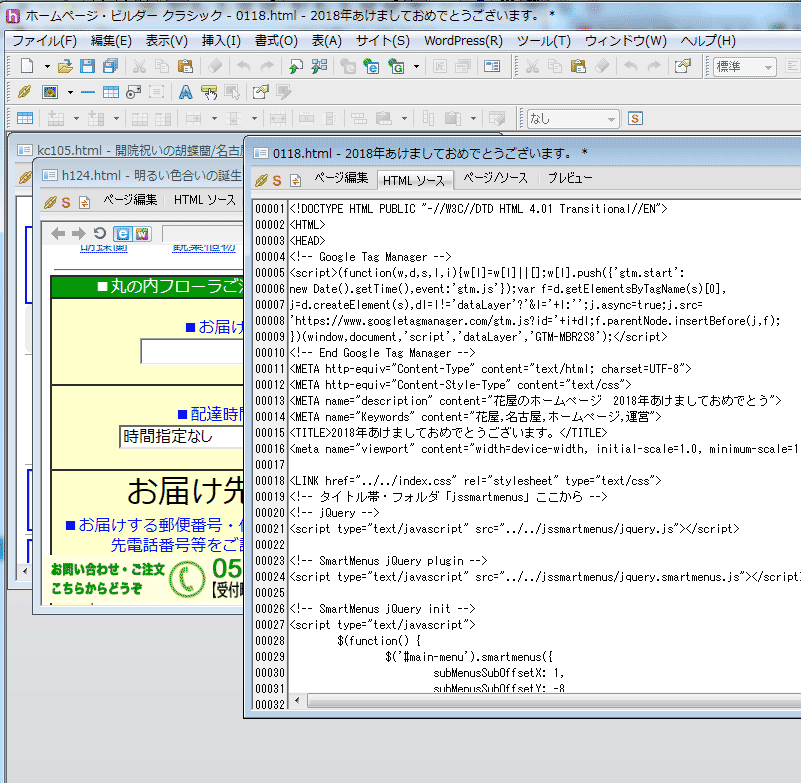Click the insert image icon
This screenshot has width=801, height=783.
point(49,92)
